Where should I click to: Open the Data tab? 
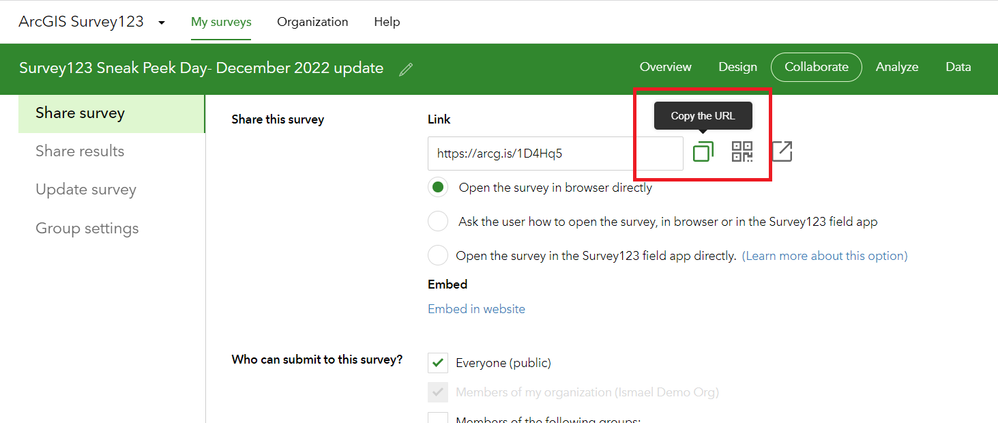(958, 67)
